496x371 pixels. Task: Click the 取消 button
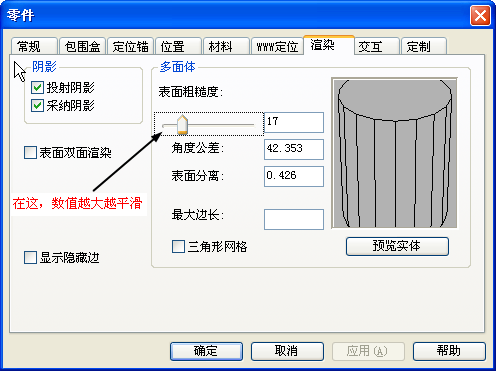point(287,351)
